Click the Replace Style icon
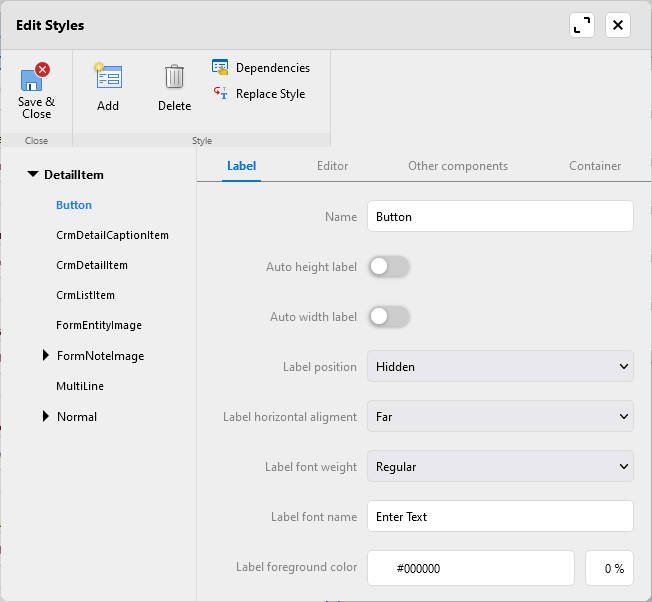Image resolution: width=652 pixels, height=602 pixels. pos(221,93)
